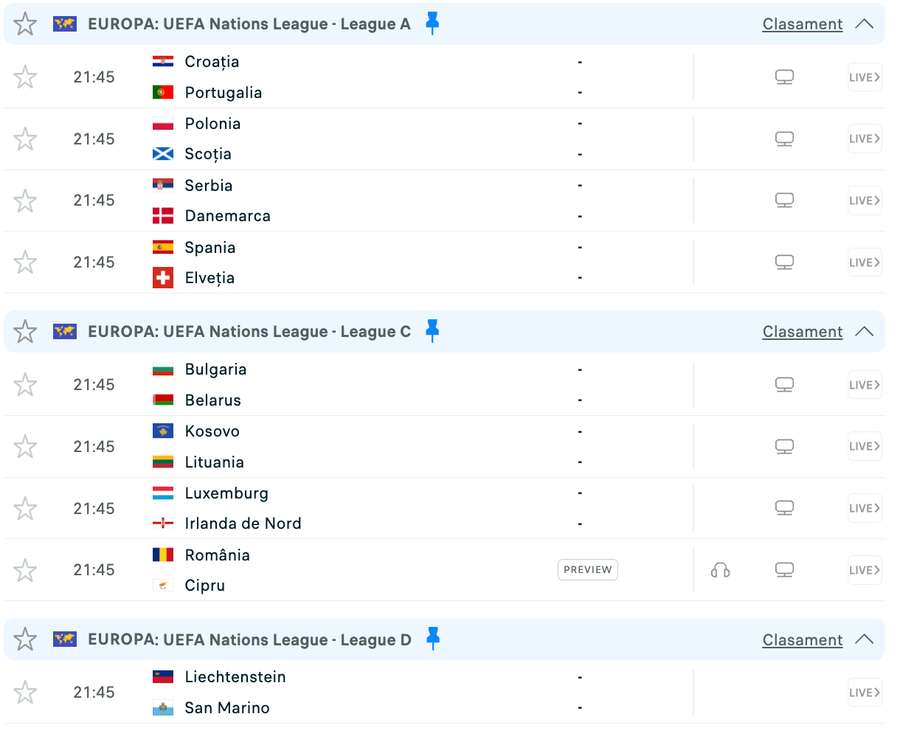This screenshot has width=900, height=733.
Task: Toggle favorite star for Bulgaria–Belarus
Action: point(25,385)
